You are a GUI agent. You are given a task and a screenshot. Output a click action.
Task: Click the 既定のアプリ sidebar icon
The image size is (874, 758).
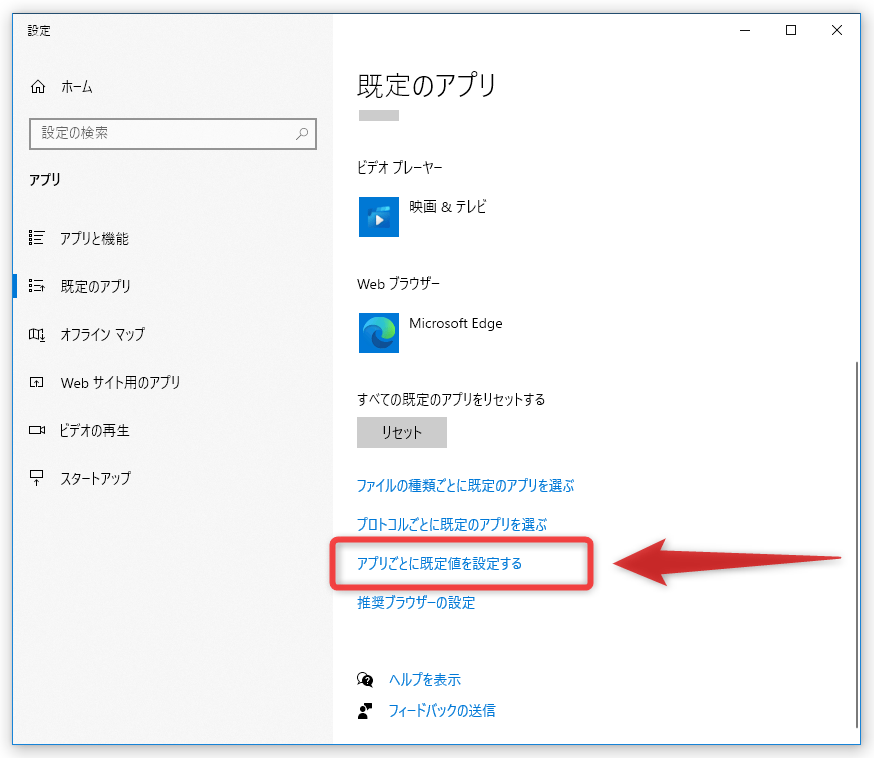(37, 286)
